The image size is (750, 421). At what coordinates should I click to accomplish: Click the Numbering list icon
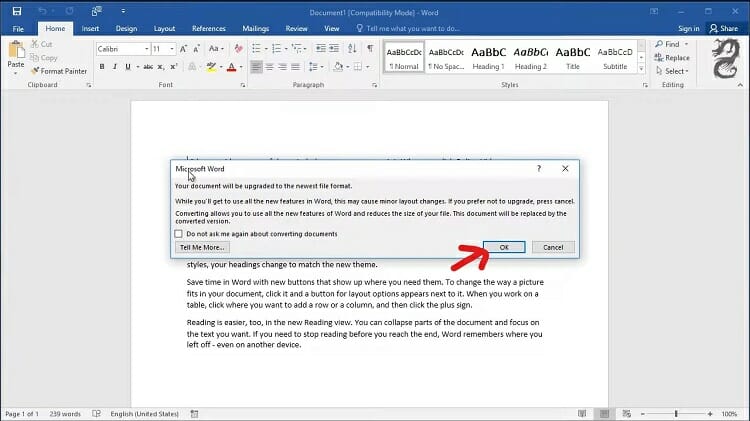[276, 48]
